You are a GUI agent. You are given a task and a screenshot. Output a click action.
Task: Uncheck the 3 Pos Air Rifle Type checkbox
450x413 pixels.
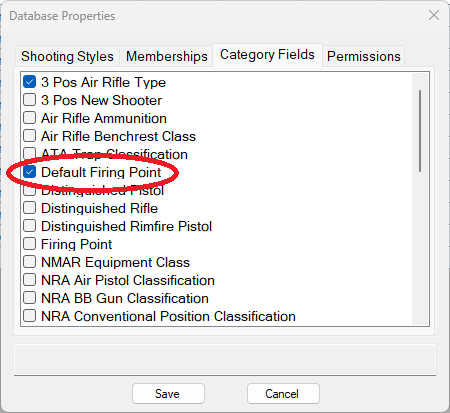29,82
